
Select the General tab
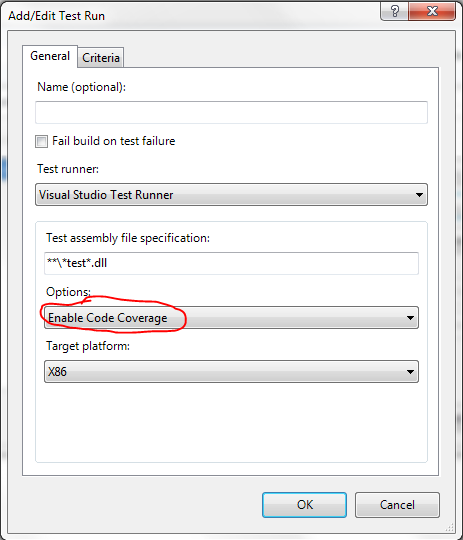coord(50,56)
